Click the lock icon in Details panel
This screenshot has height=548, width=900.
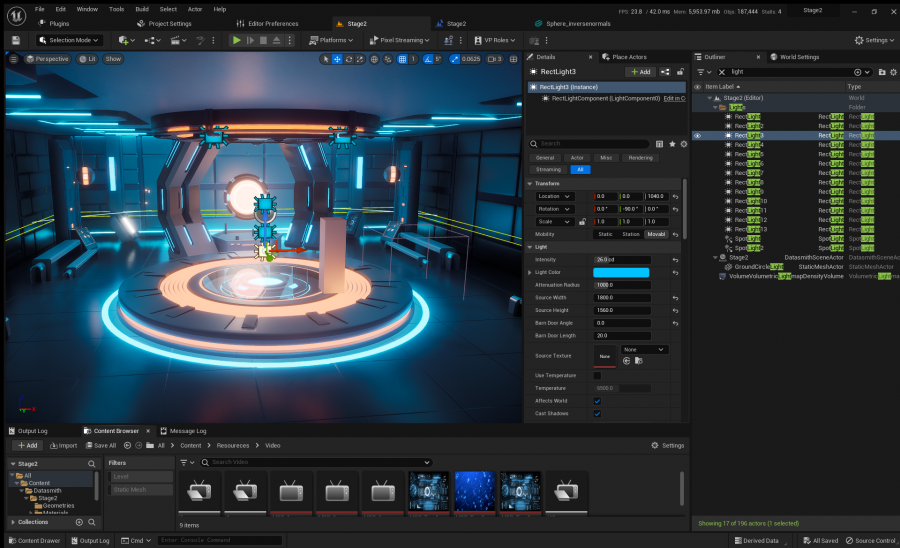coord(680,72)
